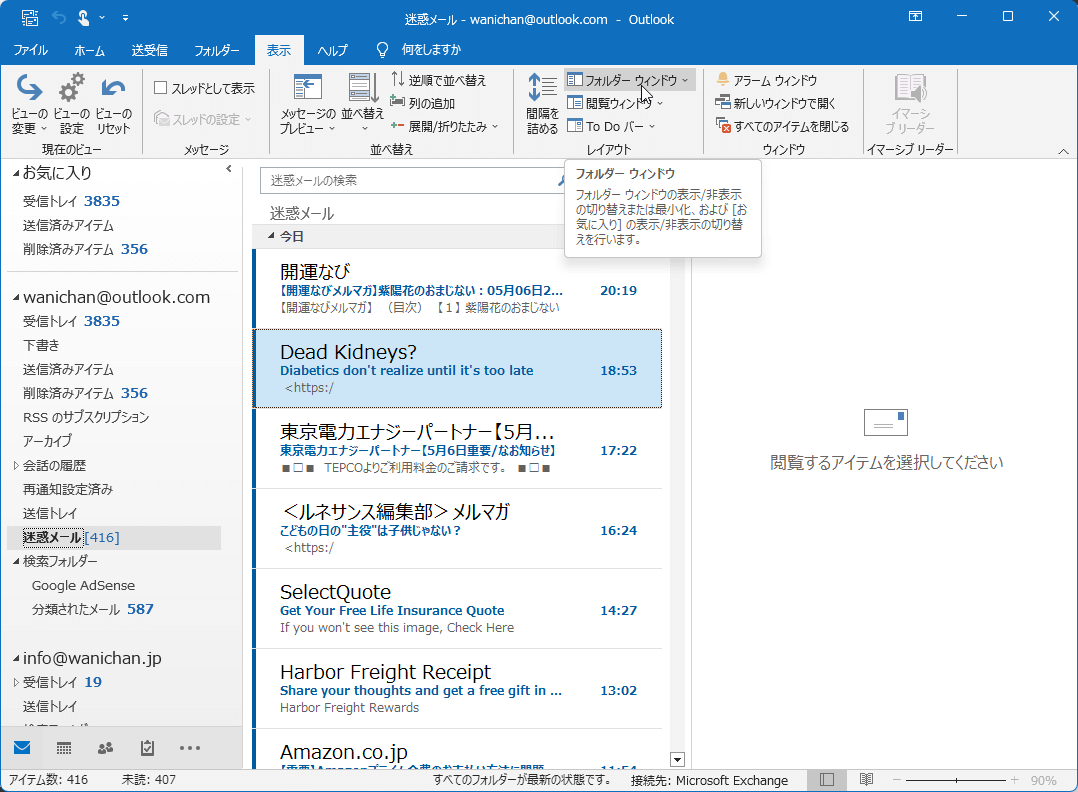Open the SelectQuote insurance email
This screenshot has height=792, width=1078.
[x=458, y=609]
